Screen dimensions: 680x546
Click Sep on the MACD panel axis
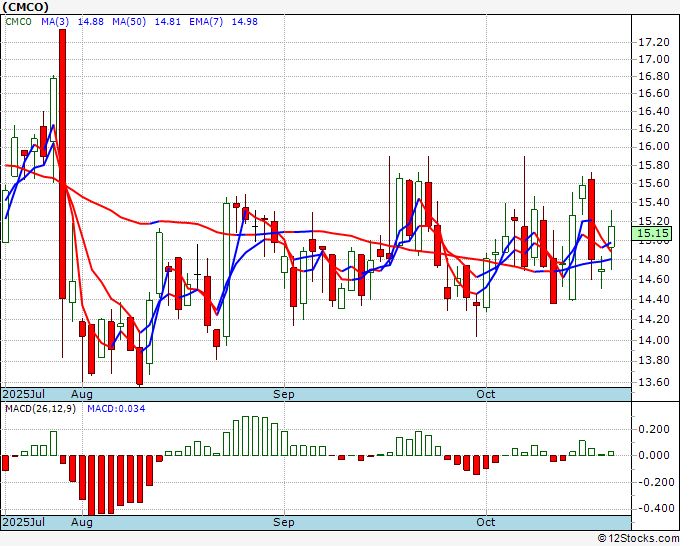coord(284,522)
